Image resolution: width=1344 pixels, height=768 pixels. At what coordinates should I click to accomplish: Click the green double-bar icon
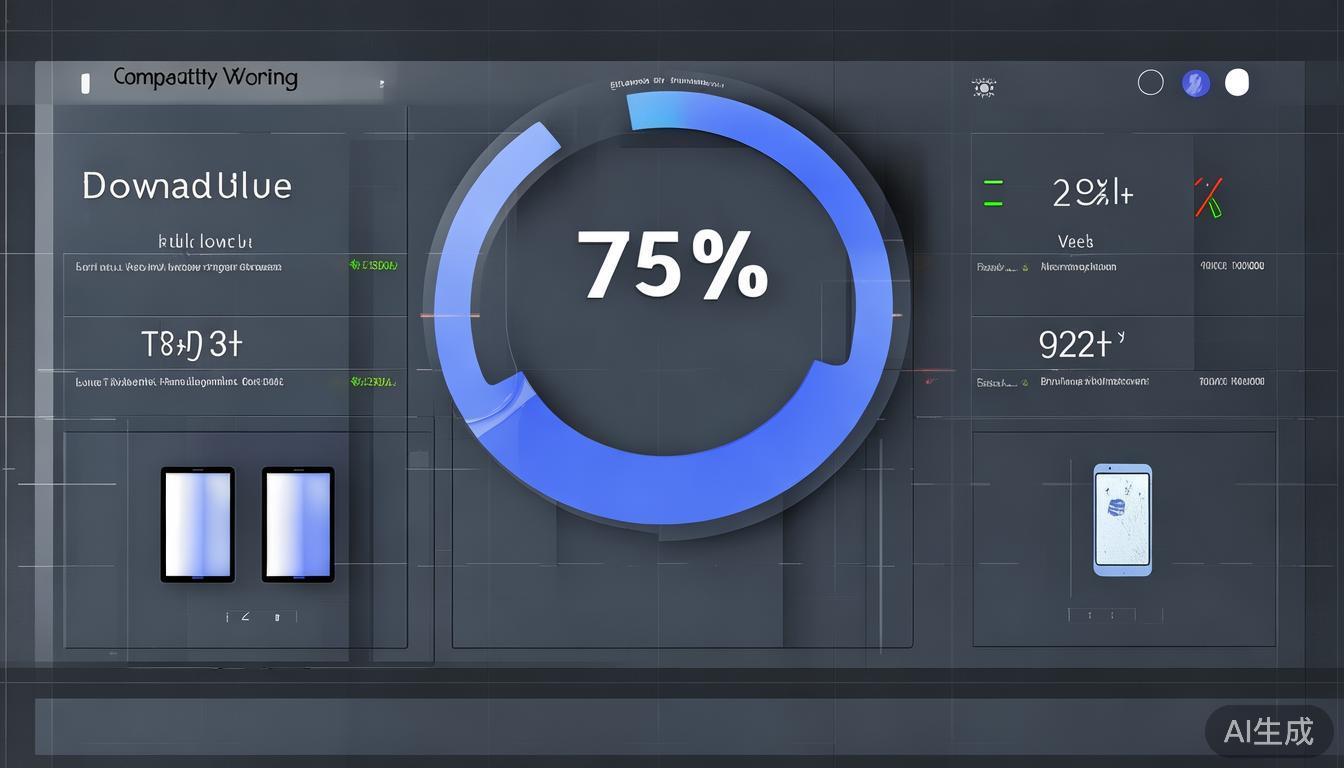tap(992, 193)
